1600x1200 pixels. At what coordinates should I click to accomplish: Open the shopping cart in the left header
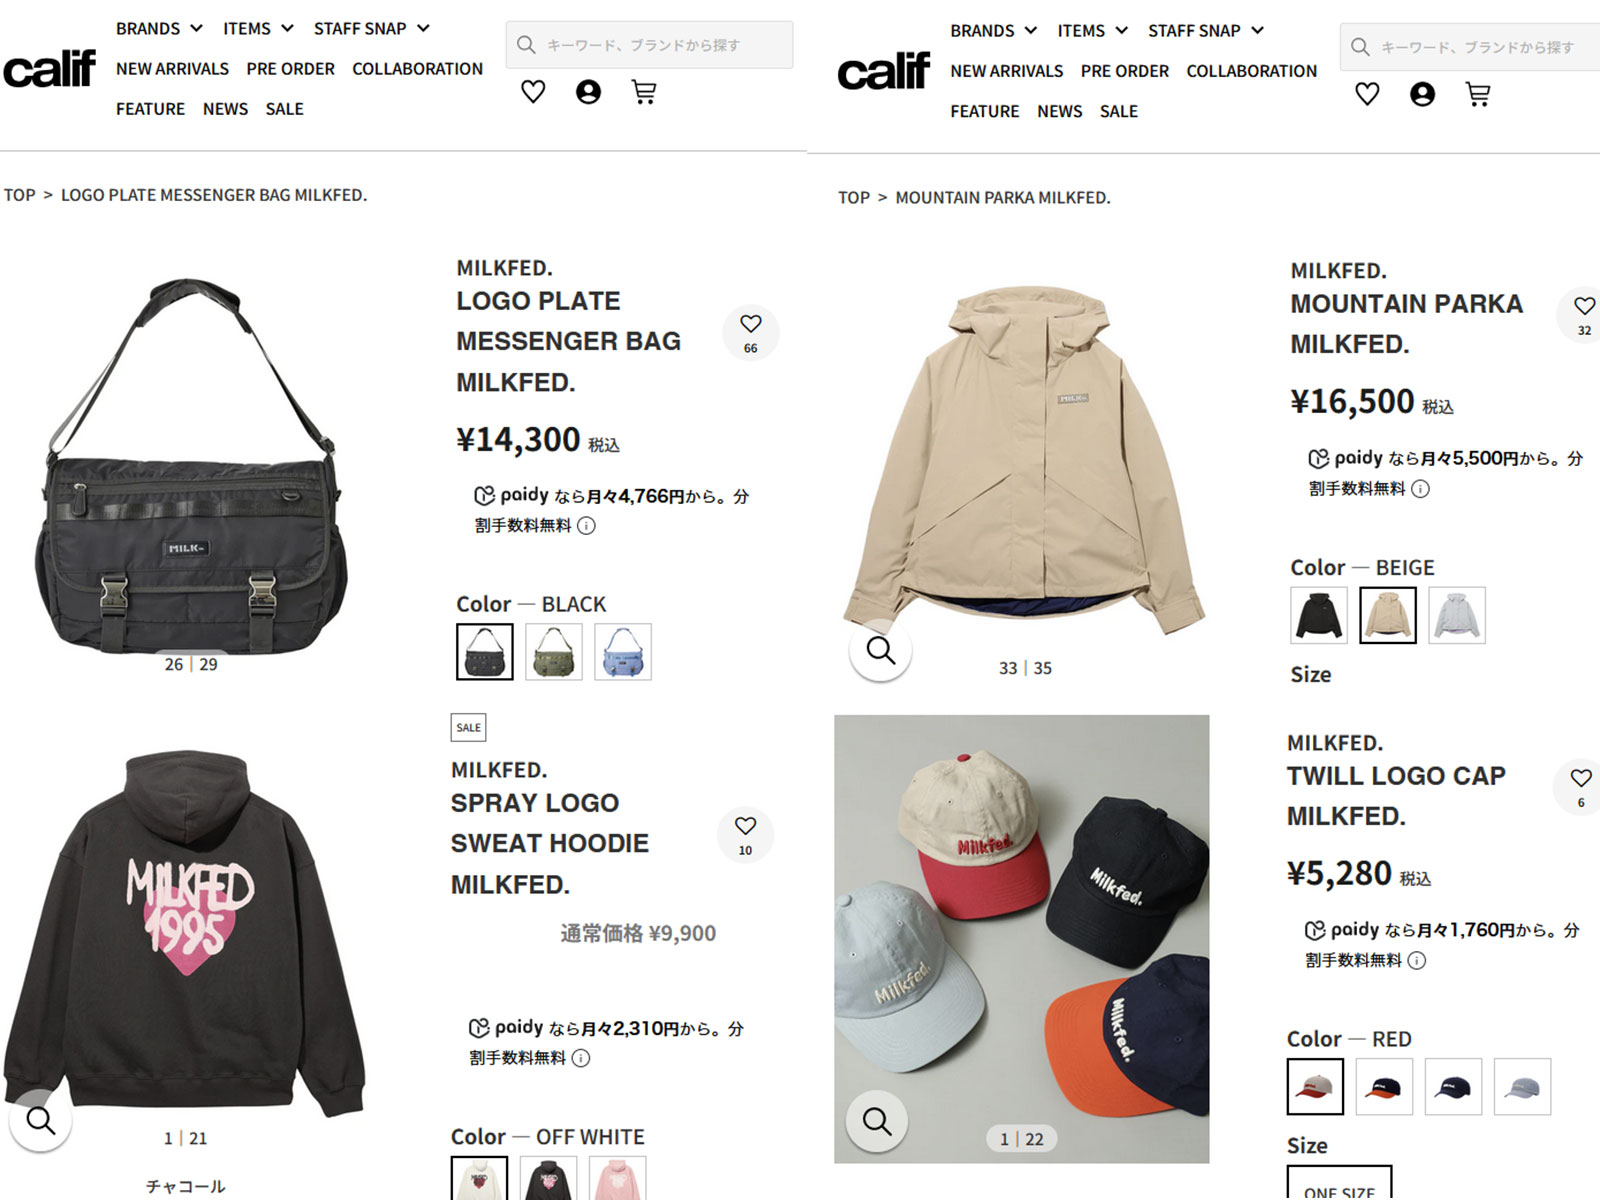pos(644,93)
